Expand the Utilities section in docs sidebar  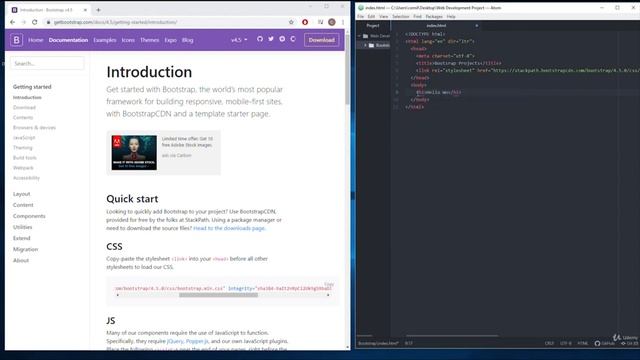(x=22, y=227)
